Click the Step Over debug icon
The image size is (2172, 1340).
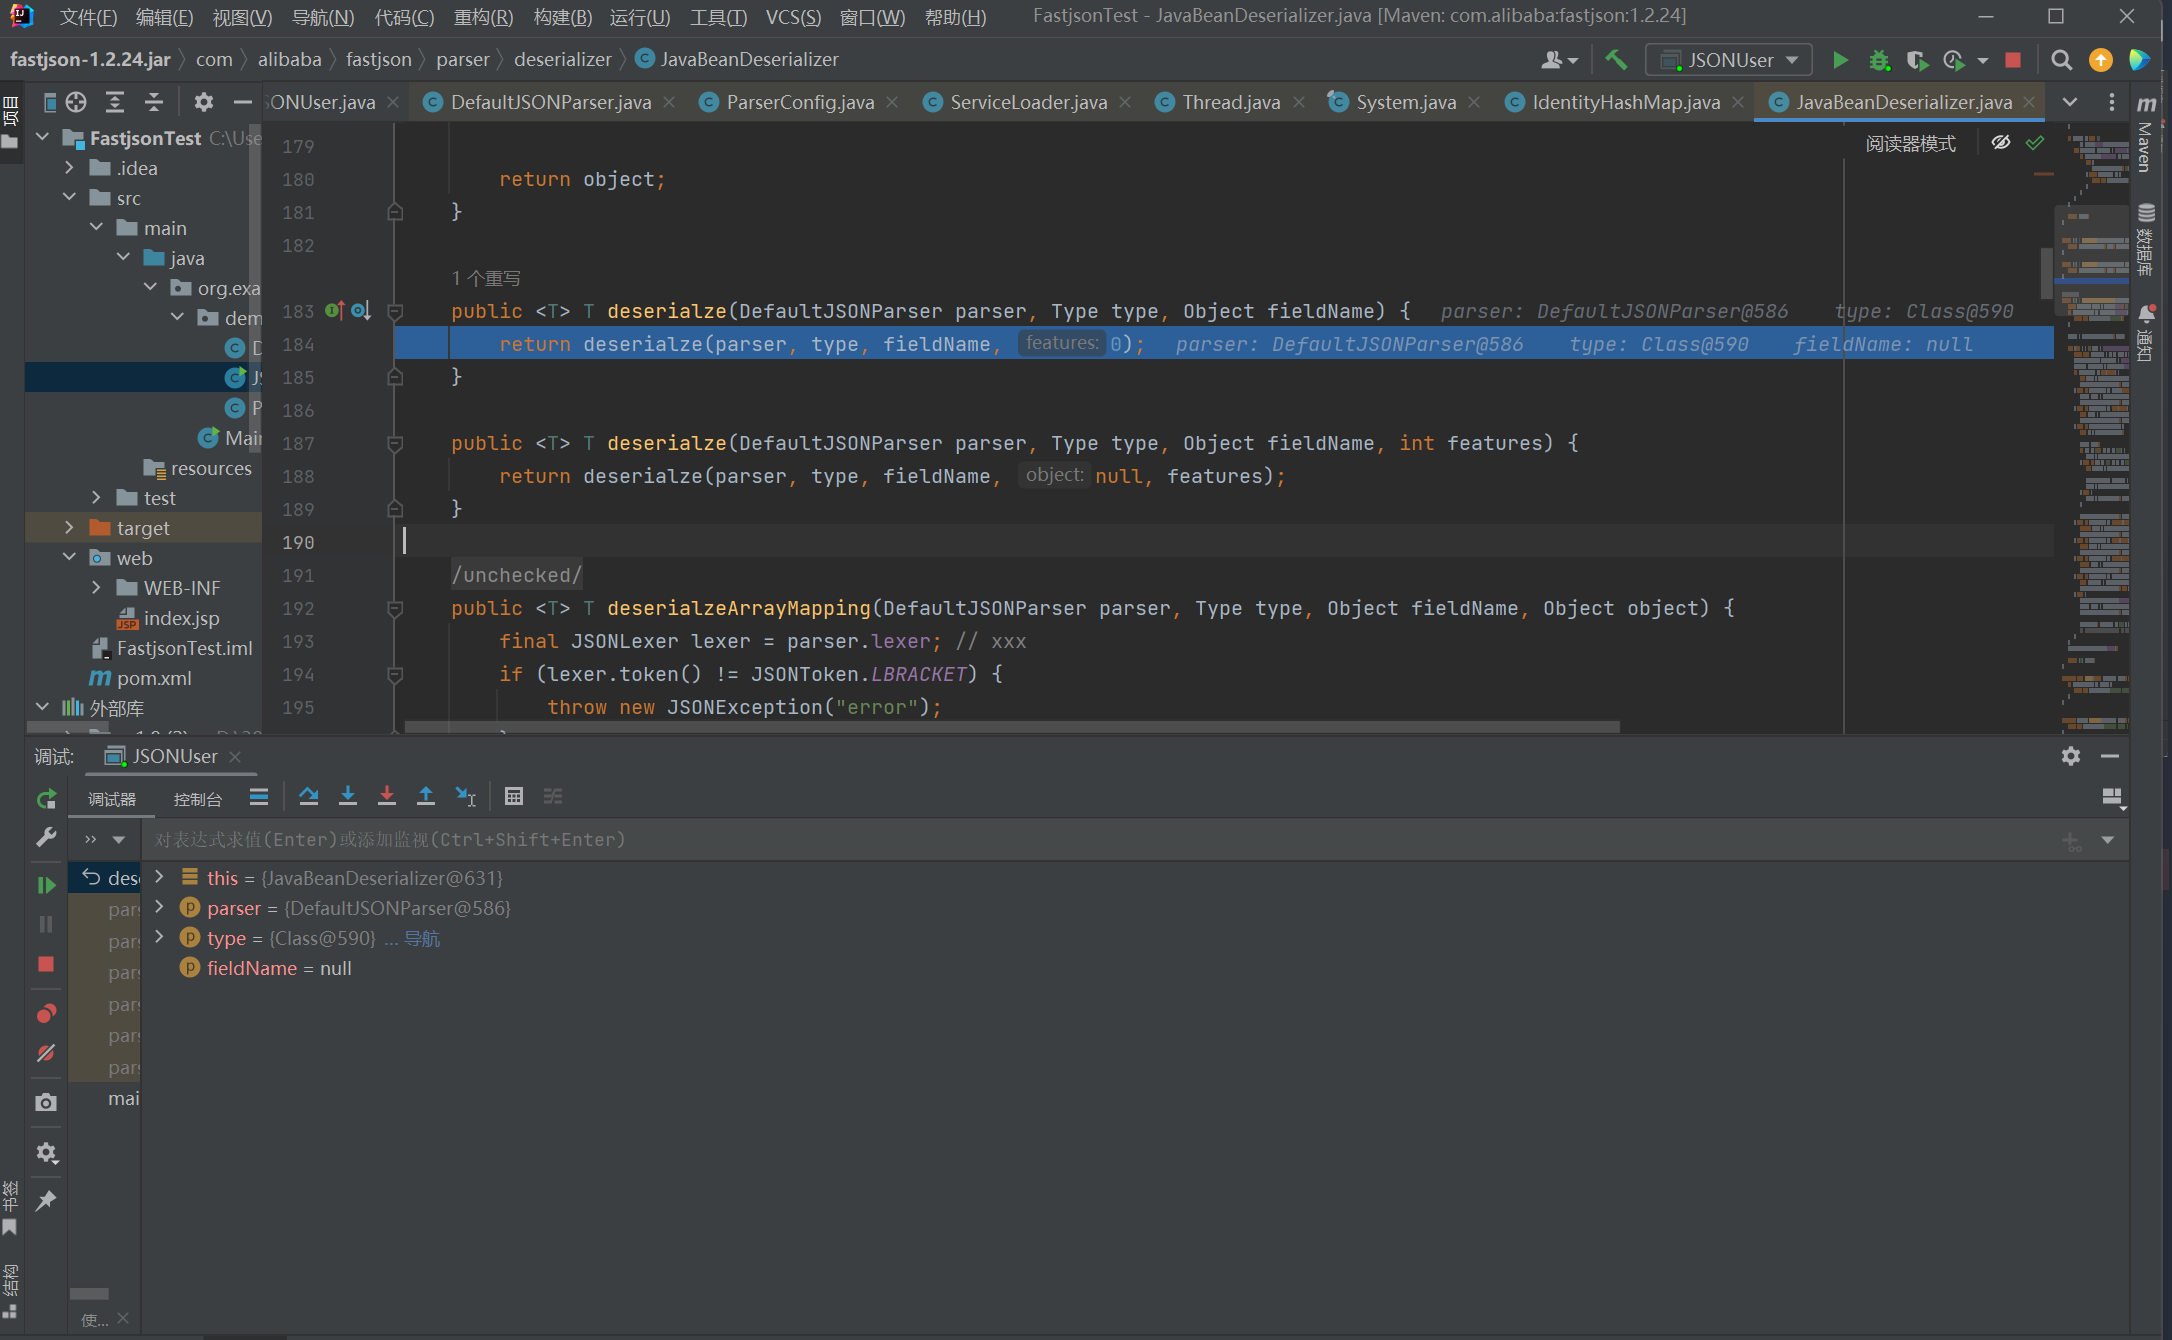[x=309, y=796]
